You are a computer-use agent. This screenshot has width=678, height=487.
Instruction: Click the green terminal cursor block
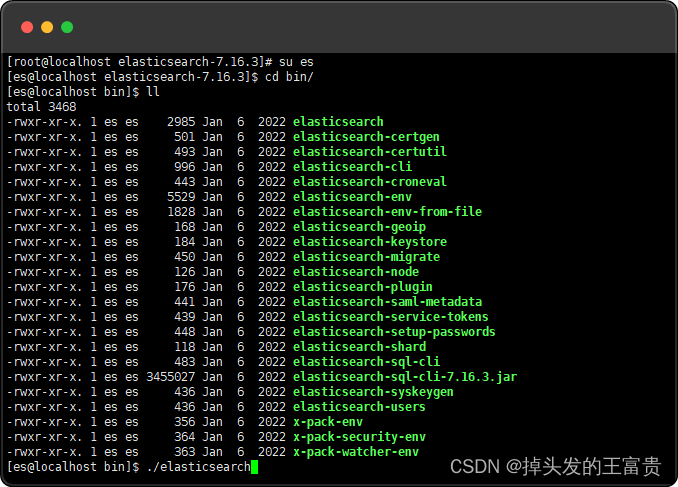(254, 467)
